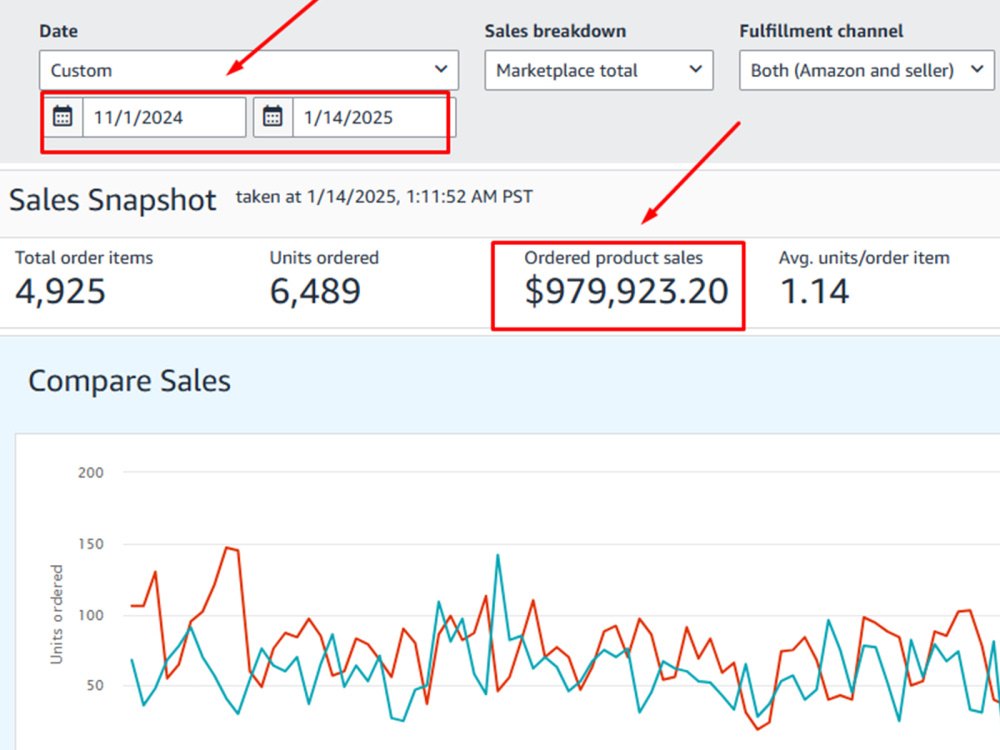Click the Units ordered value 6,489
Viewport: 1000px width, 750px height.
pyautogui.click(x=315, y=291)
